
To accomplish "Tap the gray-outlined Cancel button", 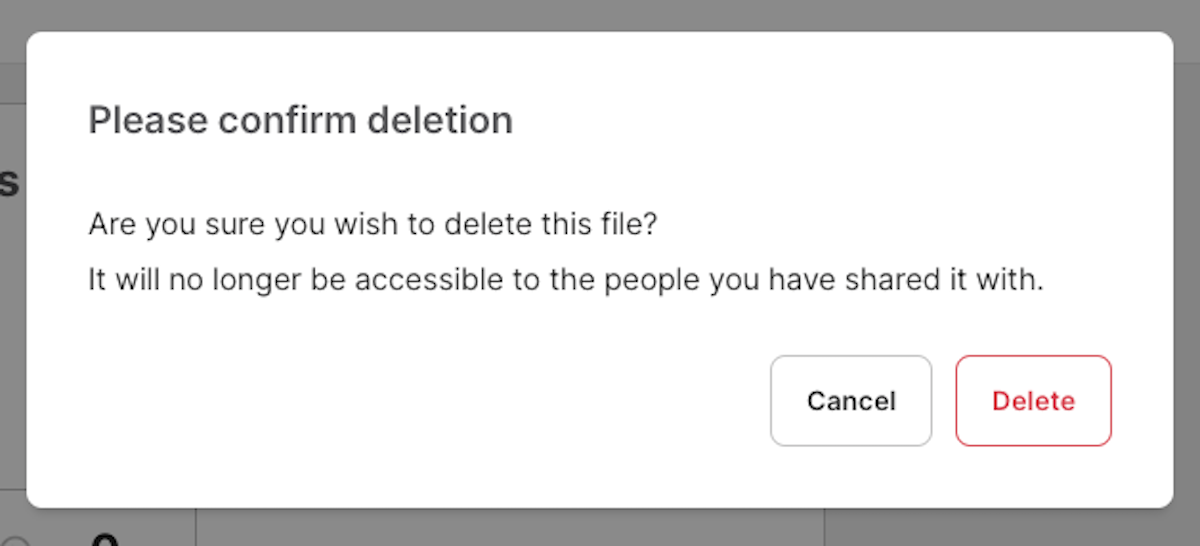I will (851, 401).
